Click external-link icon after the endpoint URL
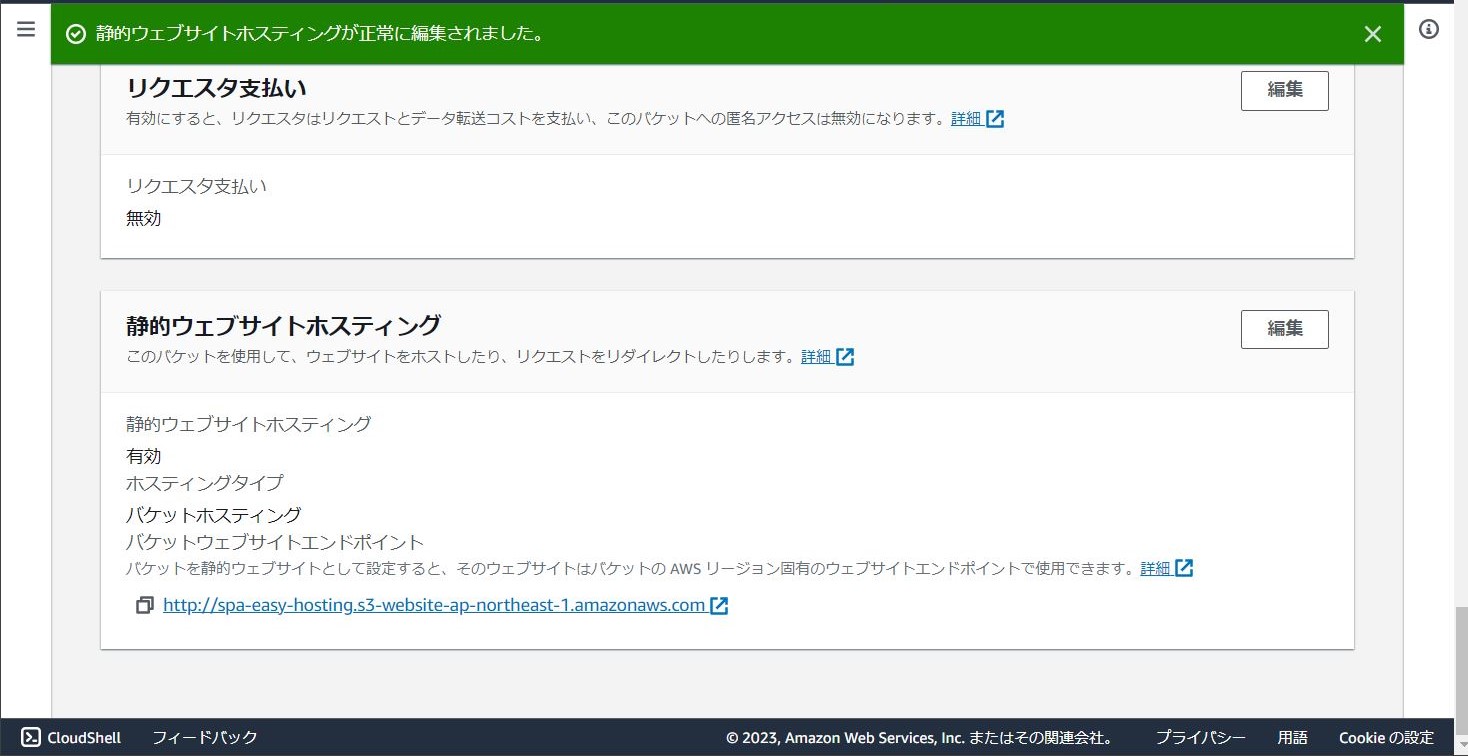Viewport: 1468px width, 756px height. (719, 605)
